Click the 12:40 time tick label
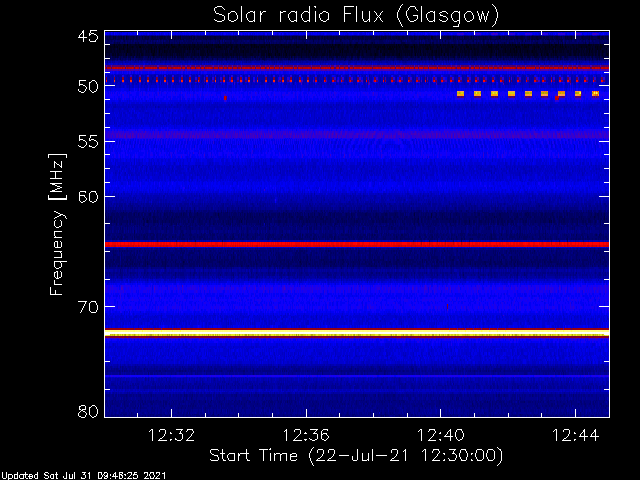640x480 pixels. point(441,435)
